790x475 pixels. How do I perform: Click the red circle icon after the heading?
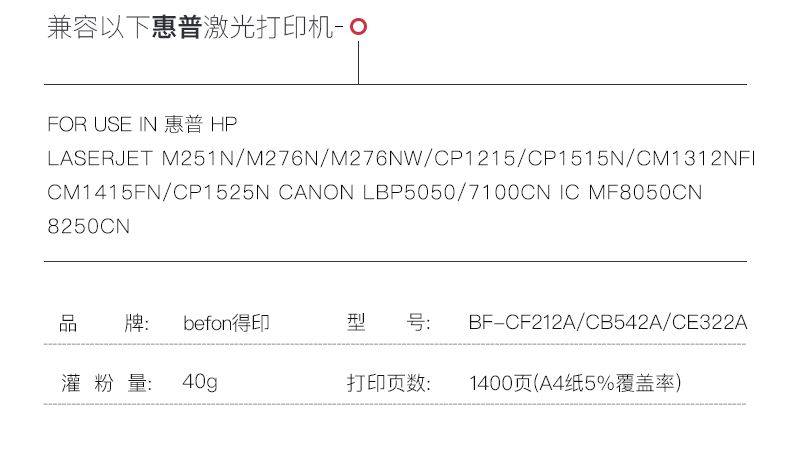pyautogui.click(x=358, y=29)
